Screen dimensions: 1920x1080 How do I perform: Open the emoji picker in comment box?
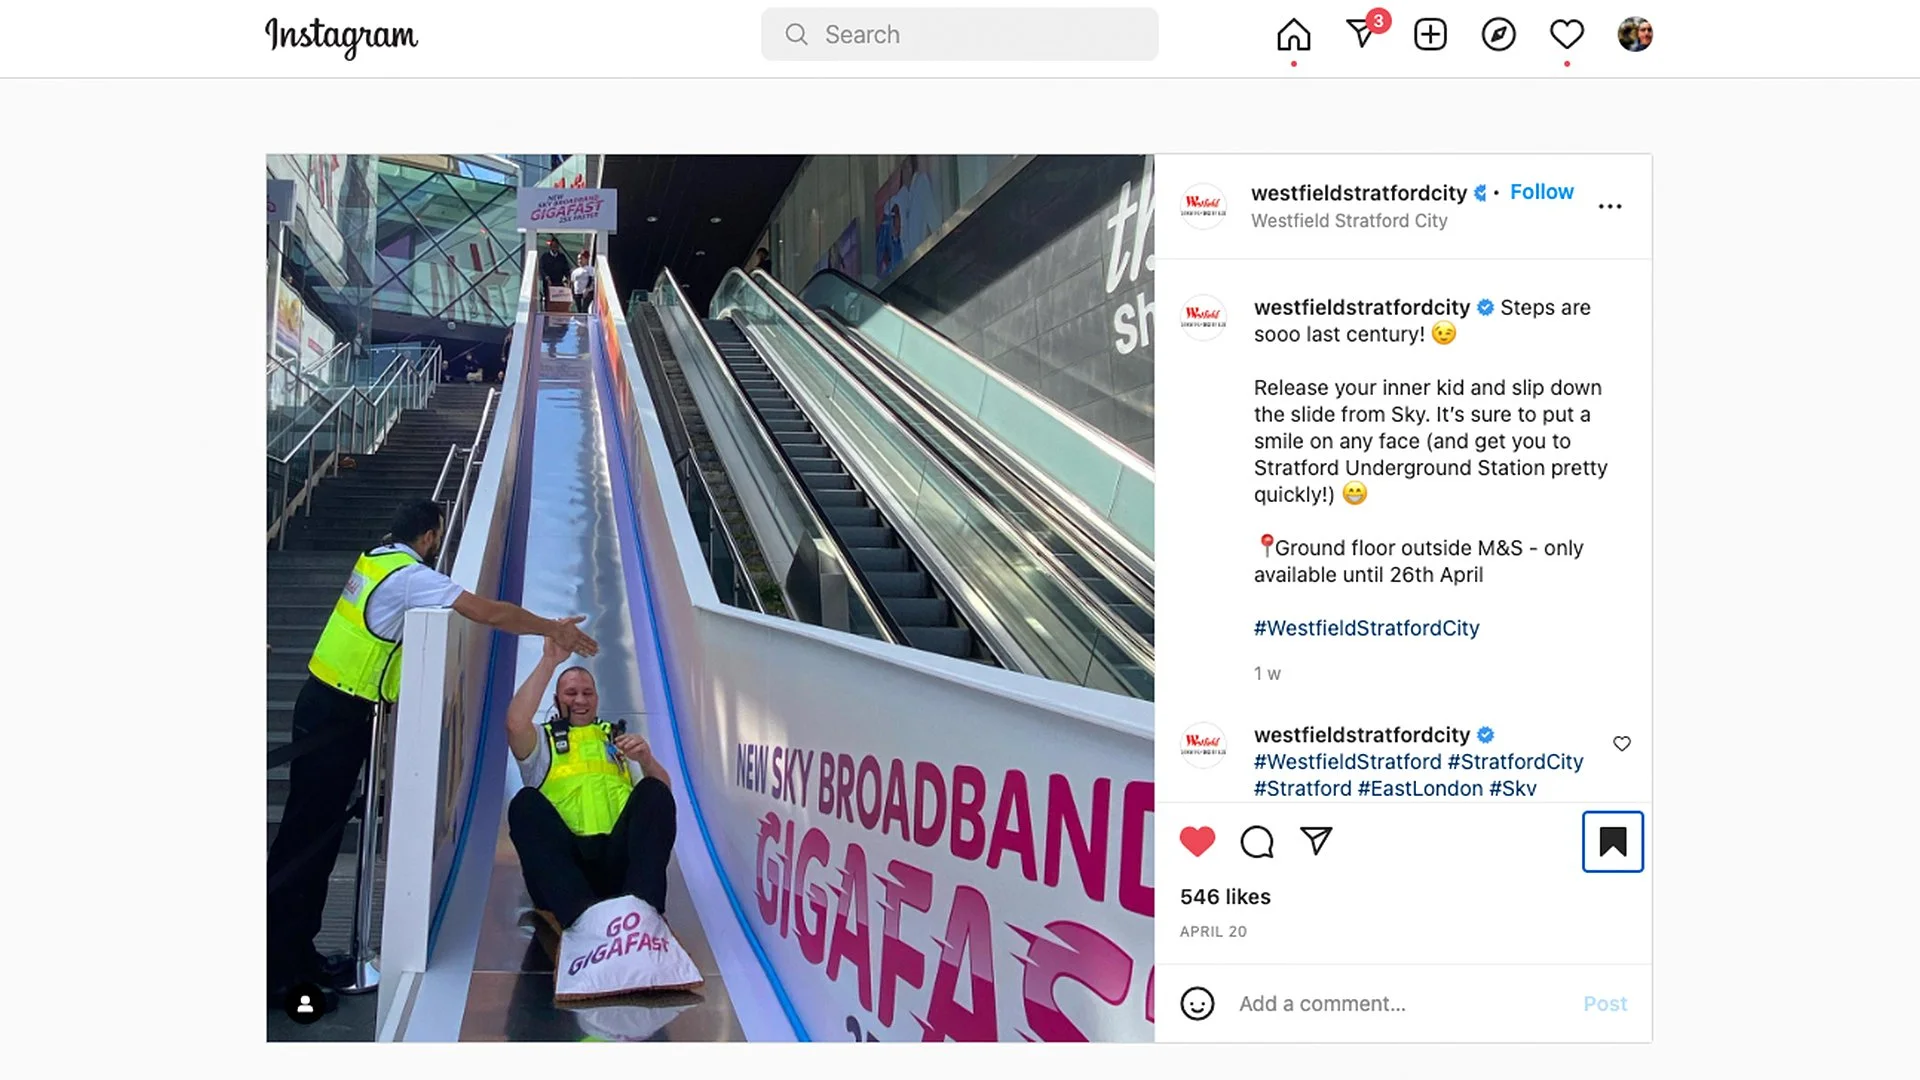coord(1197,1003)
